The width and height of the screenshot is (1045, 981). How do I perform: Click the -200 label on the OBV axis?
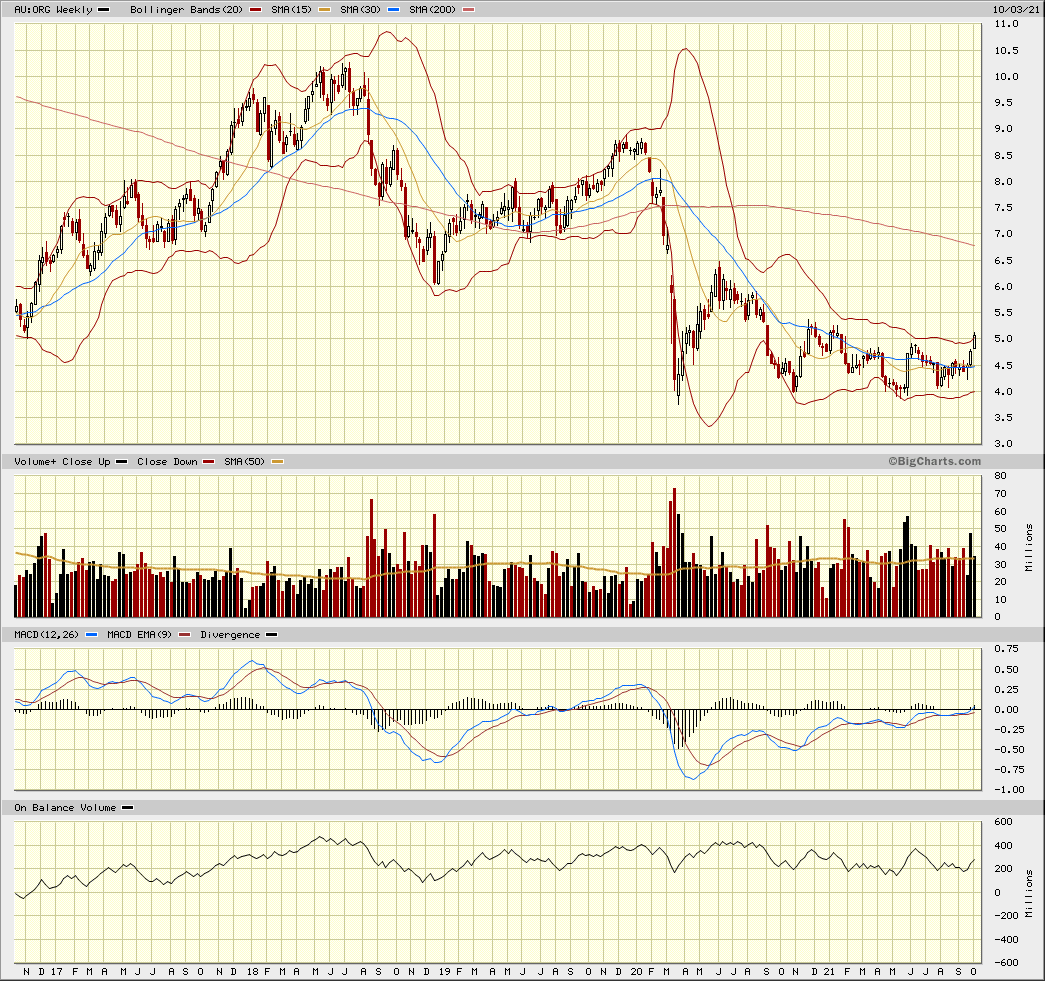coord(1004,916)
